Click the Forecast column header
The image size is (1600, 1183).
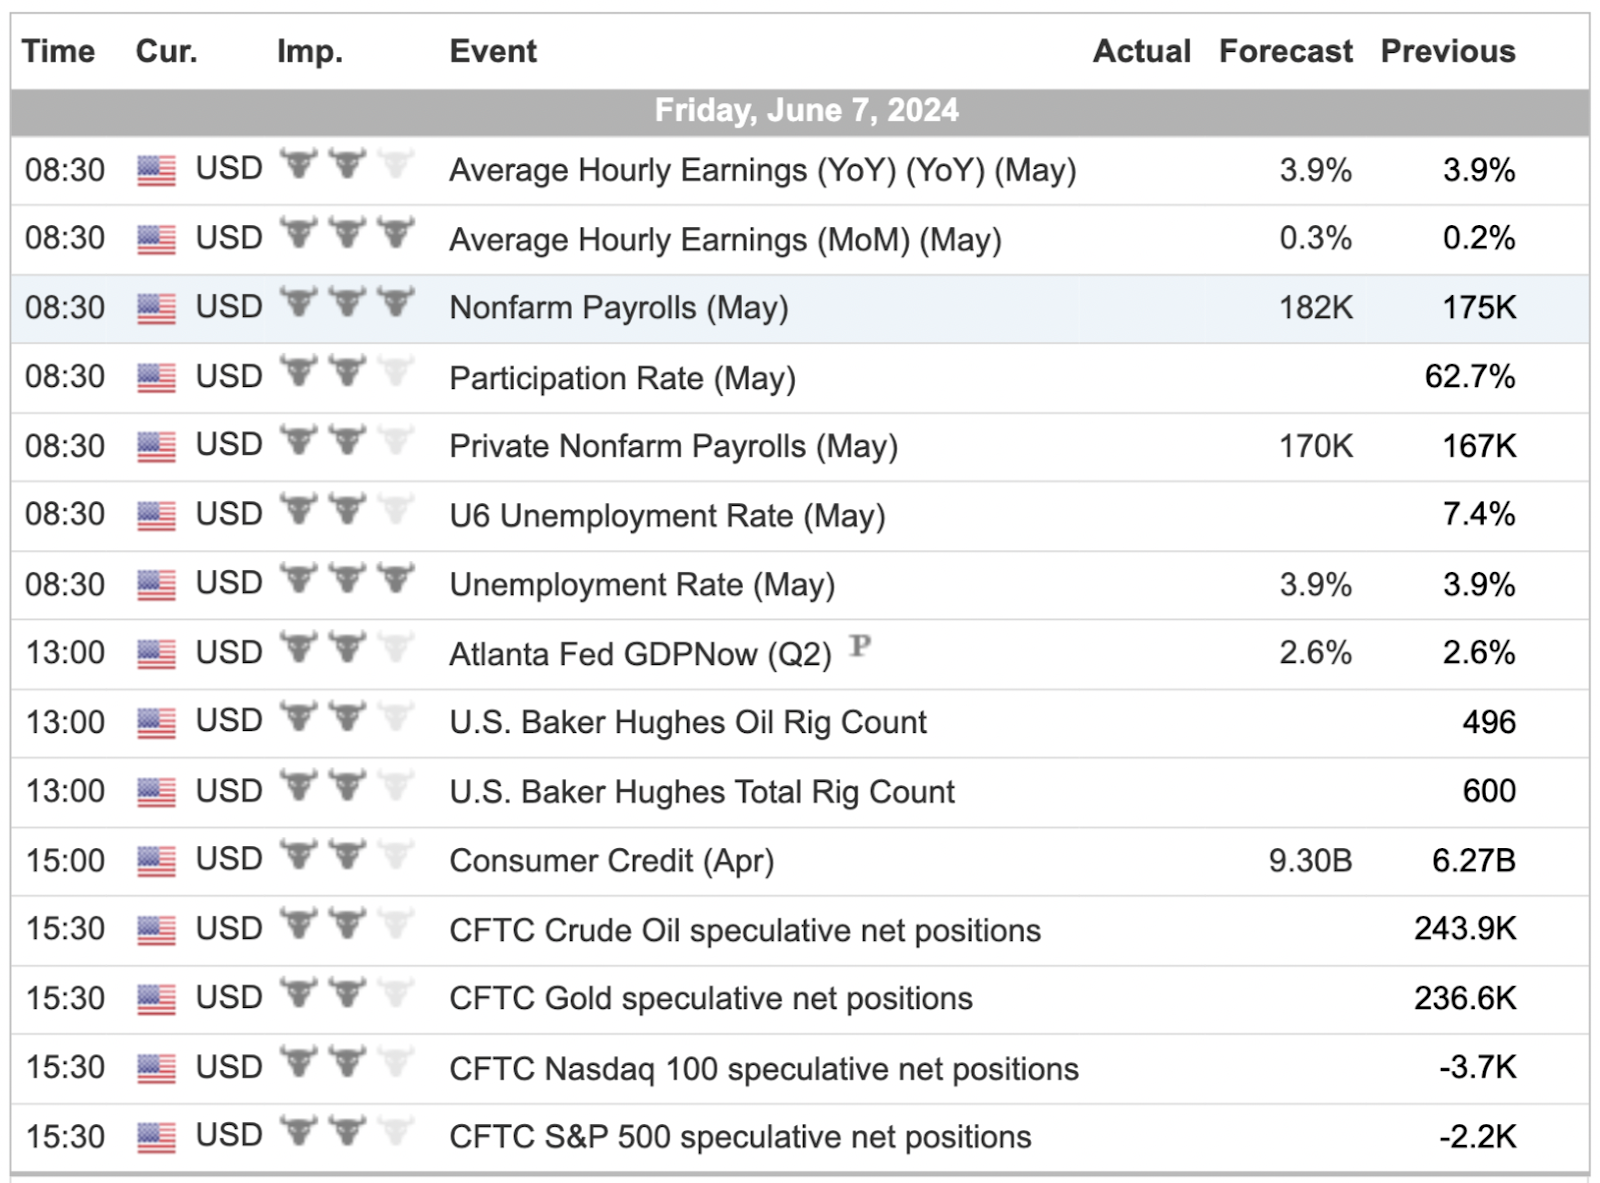(1285, 51)
